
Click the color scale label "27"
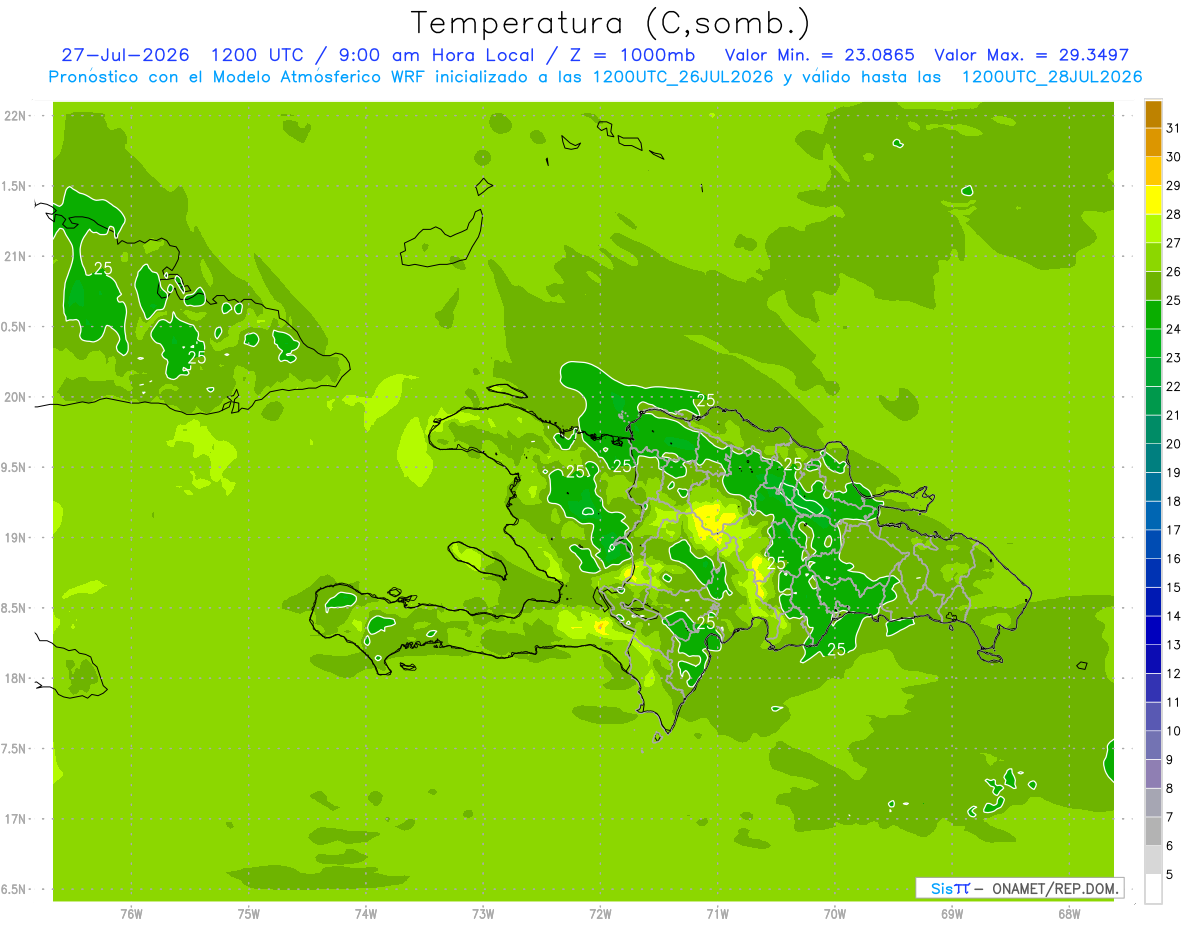[x=1174, y=242]
